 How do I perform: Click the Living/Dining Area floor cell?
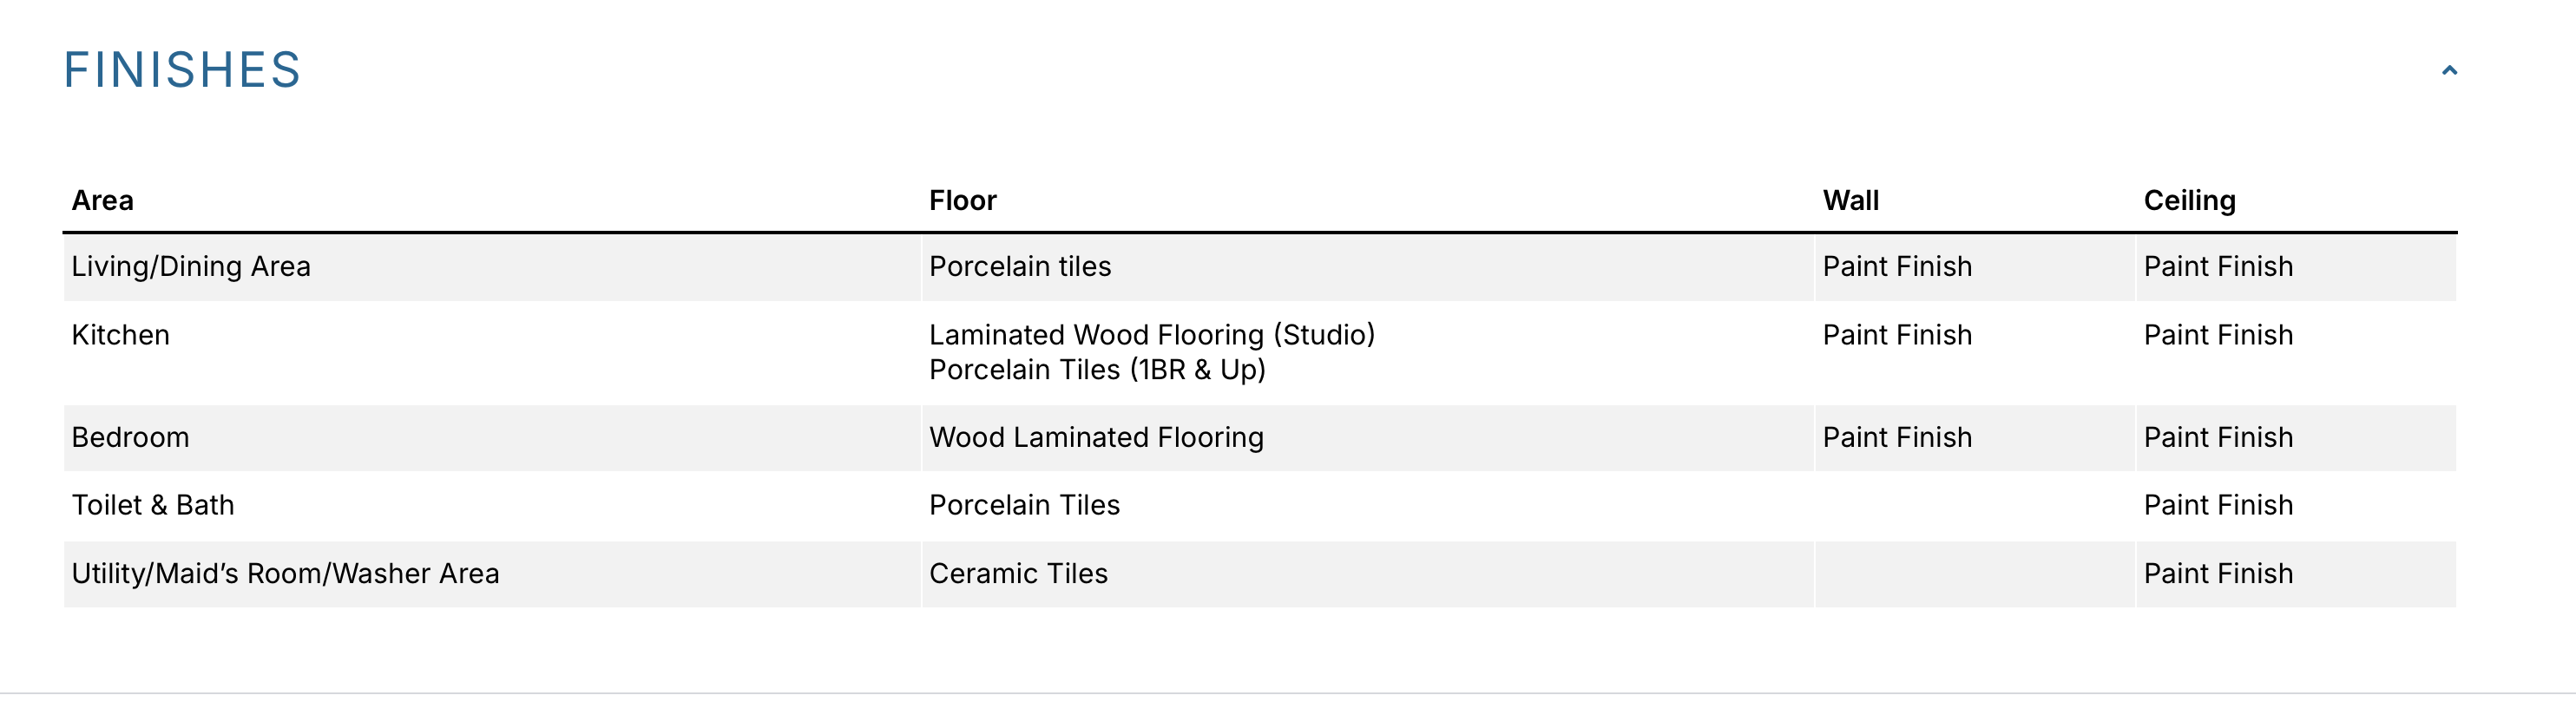click(x=1020, y=266)
